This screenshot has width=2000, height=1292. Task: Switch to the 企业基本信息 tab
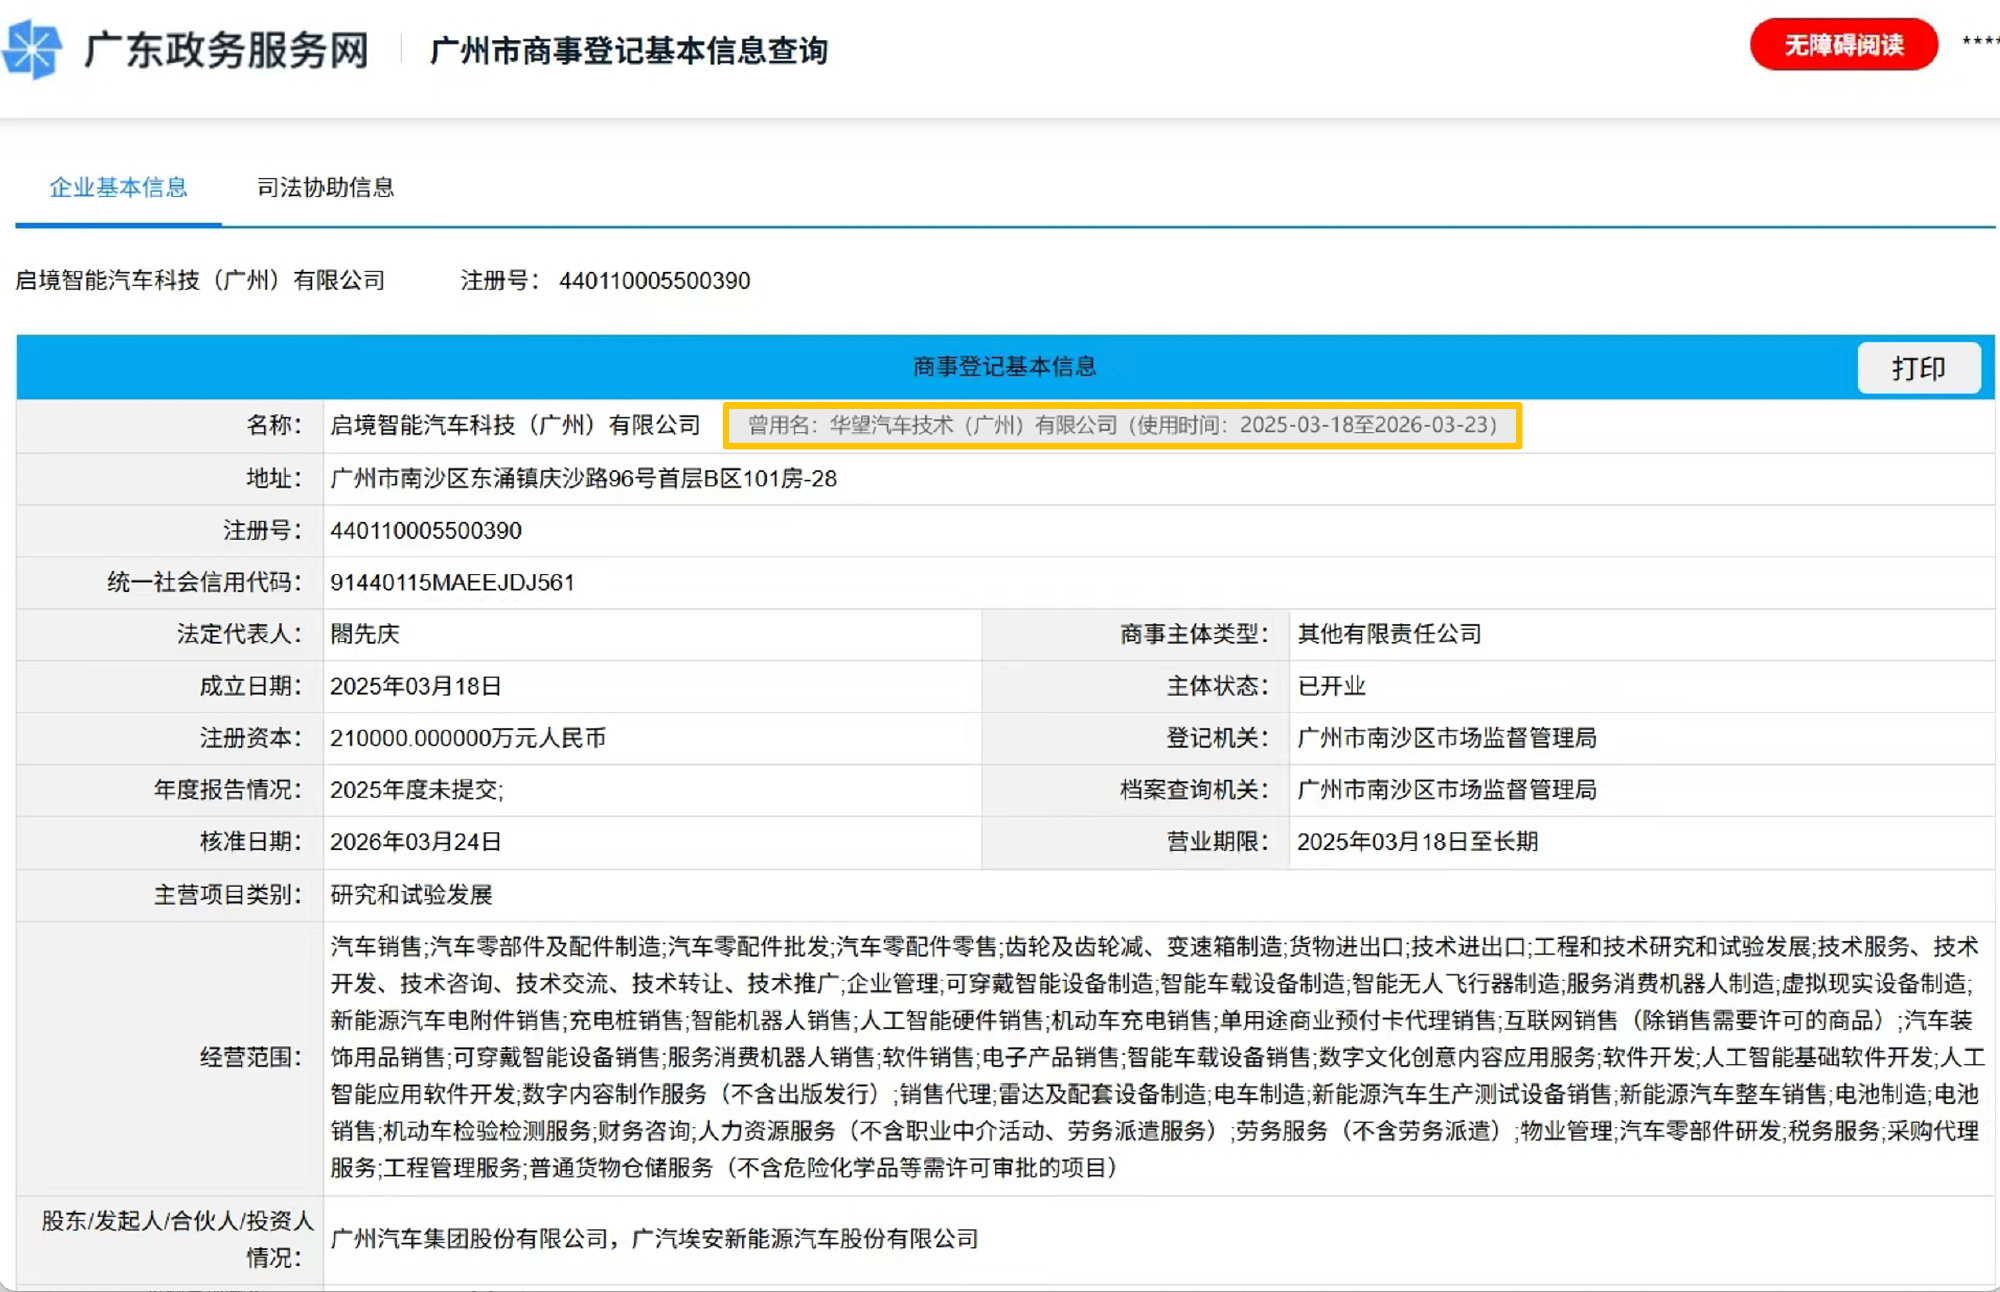(x=120, y=188)
